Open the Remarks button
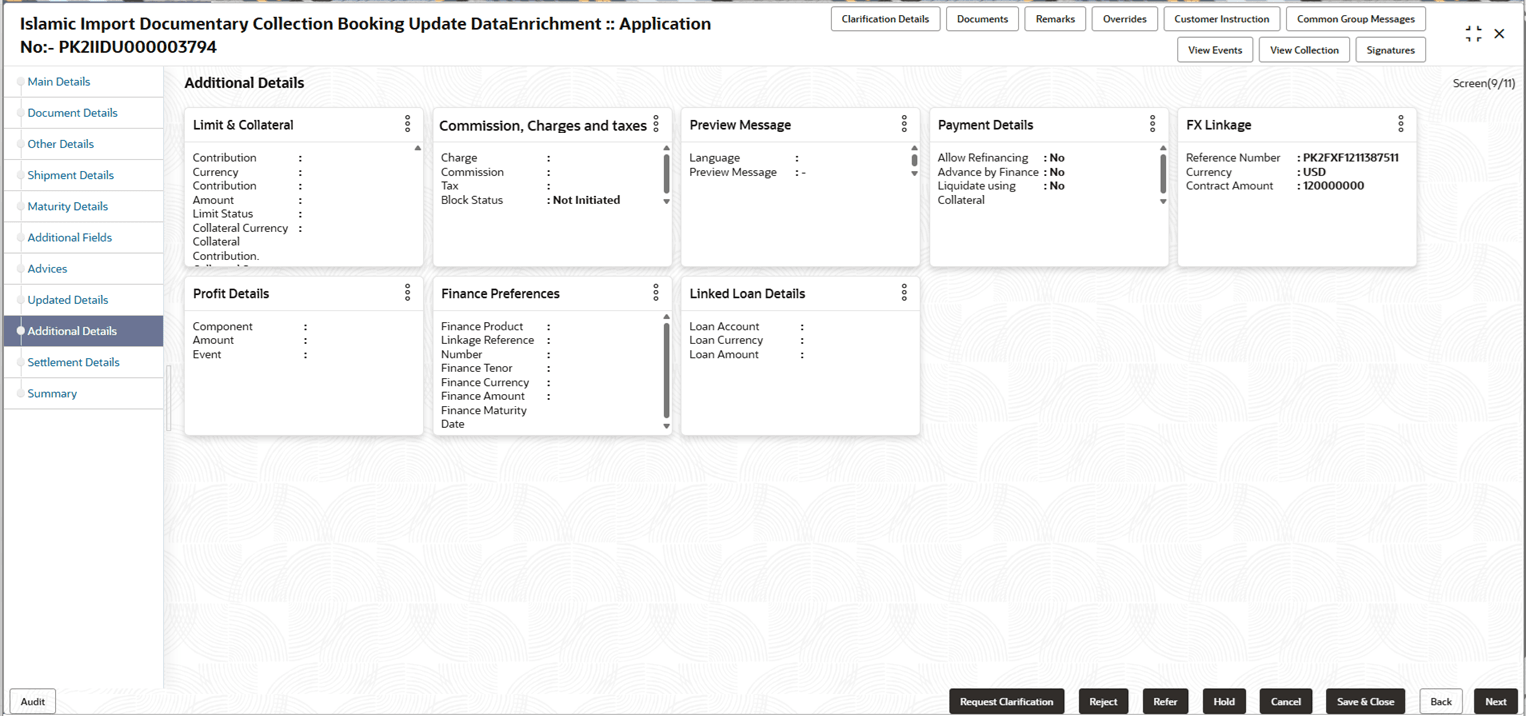Image resolution: width=1527 pixels, height=716 pixels. [1055, 19]
